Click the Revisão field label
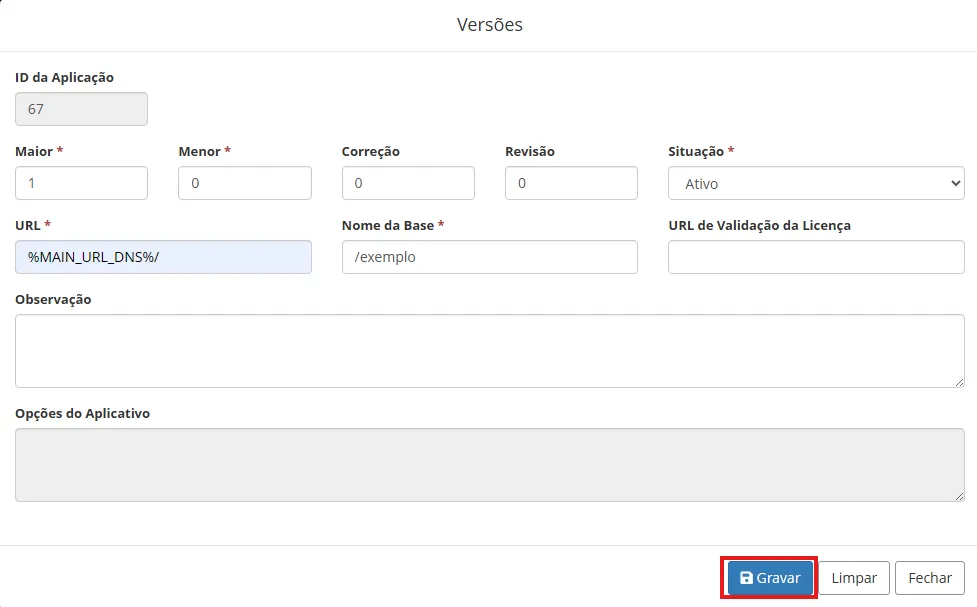Image resolution: width=977 pixels, height=607 pixels. pos(530,151)
